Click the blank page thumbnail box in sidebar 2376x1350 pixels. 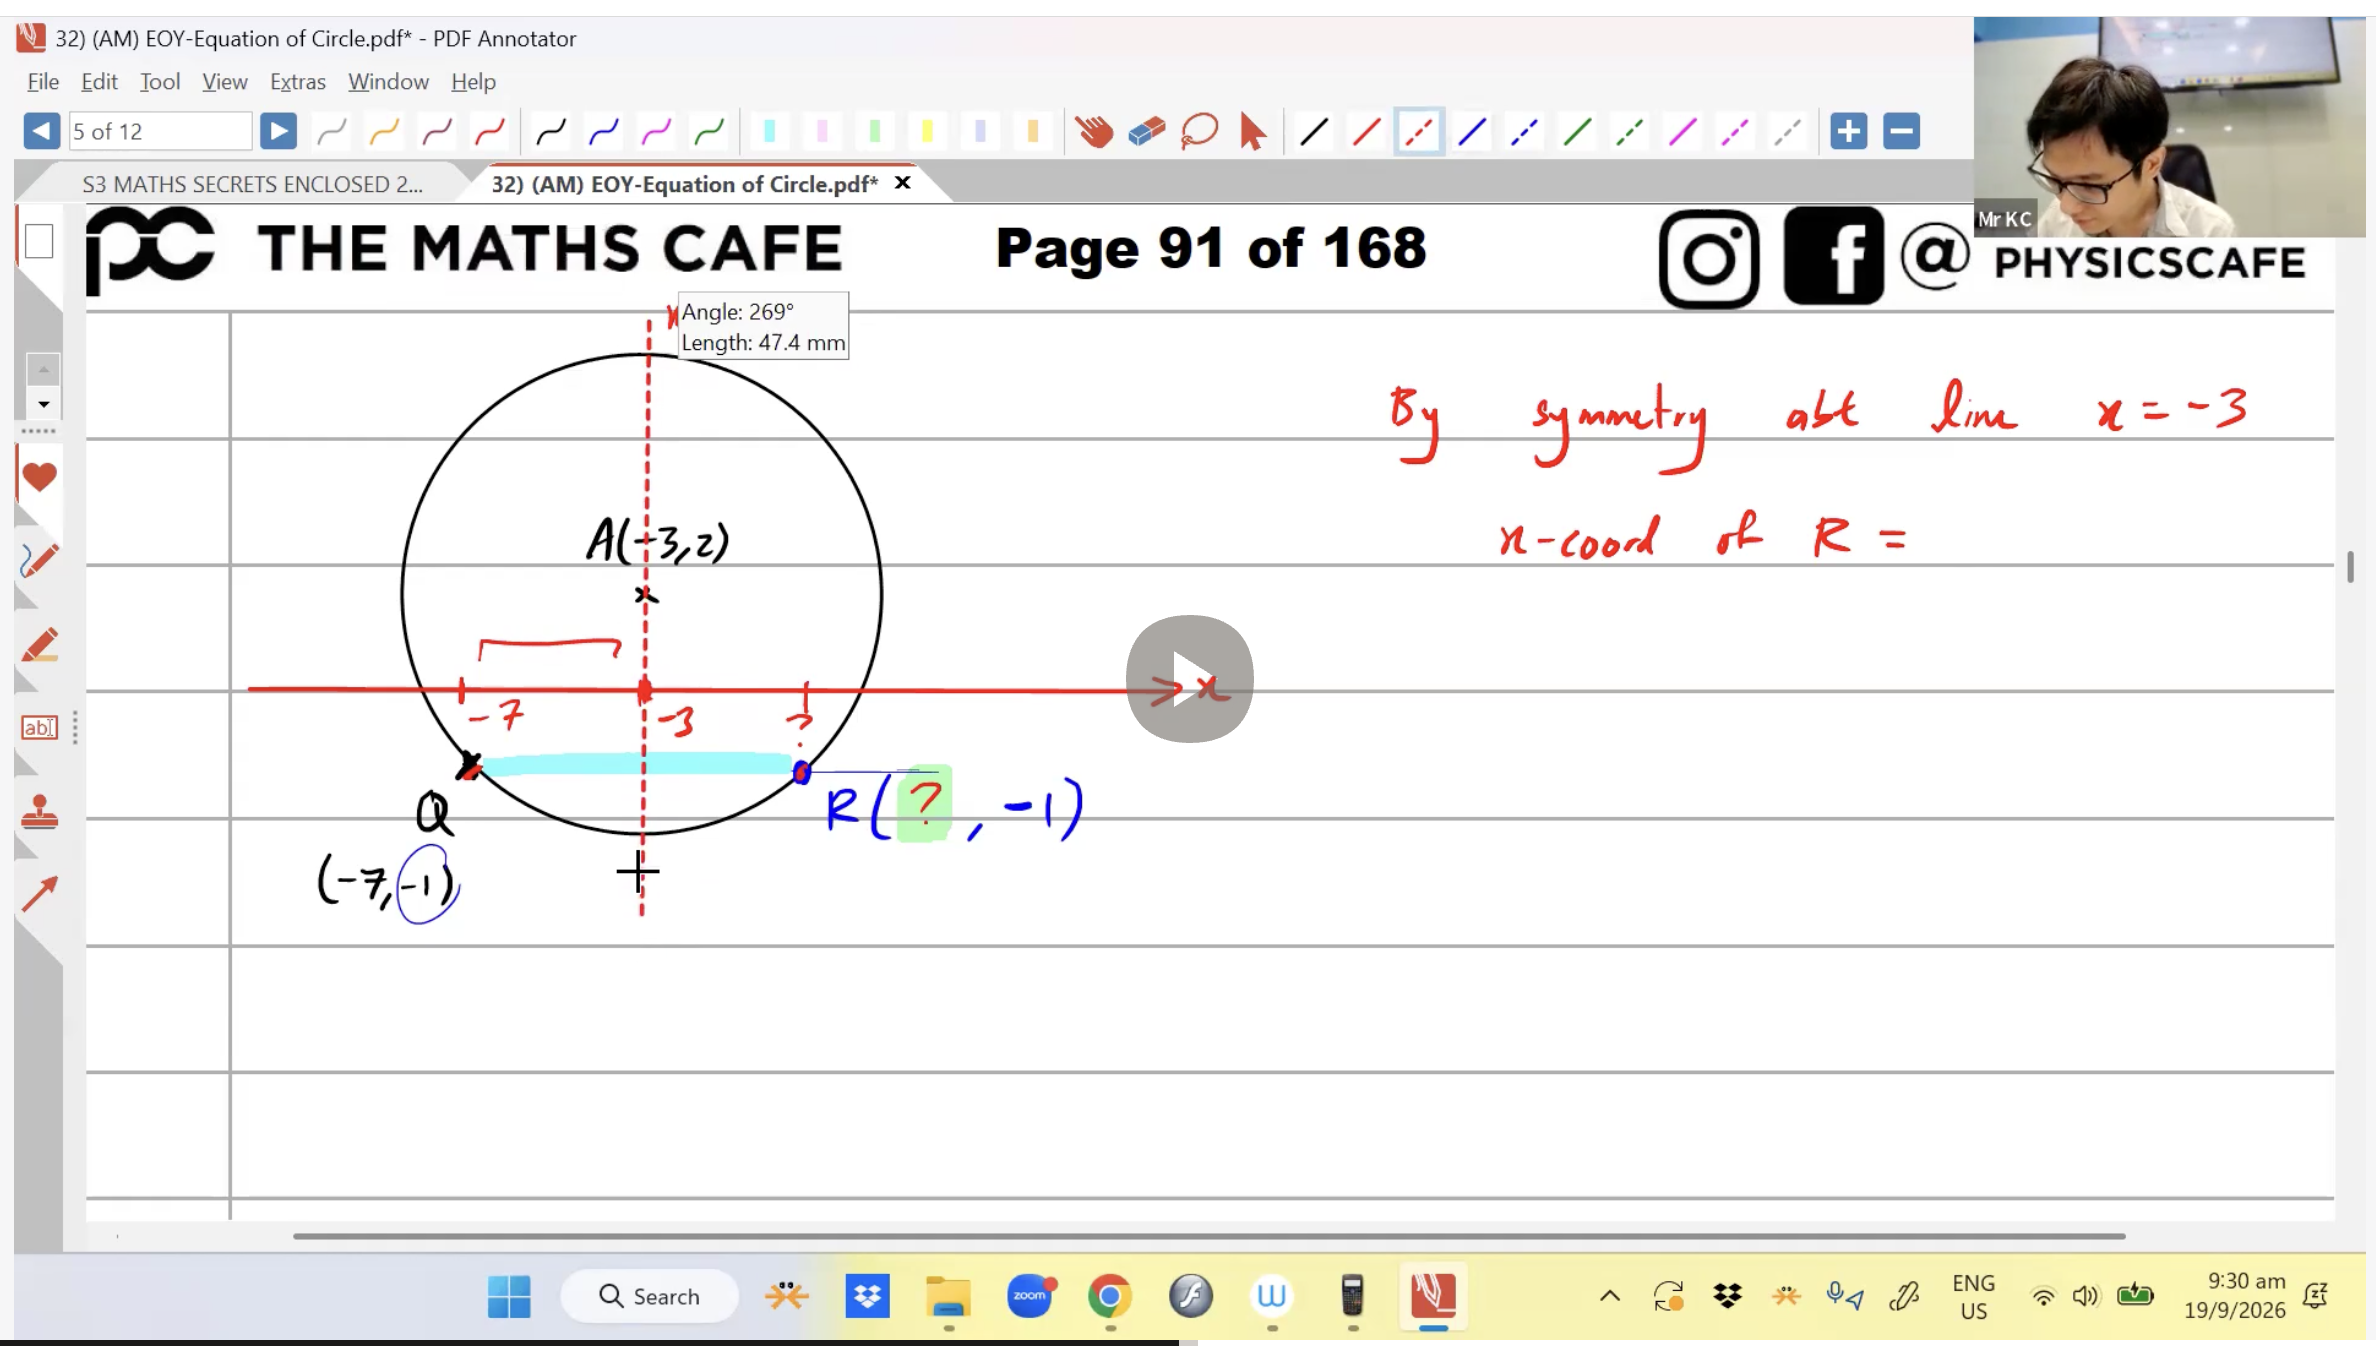[39, 241]
